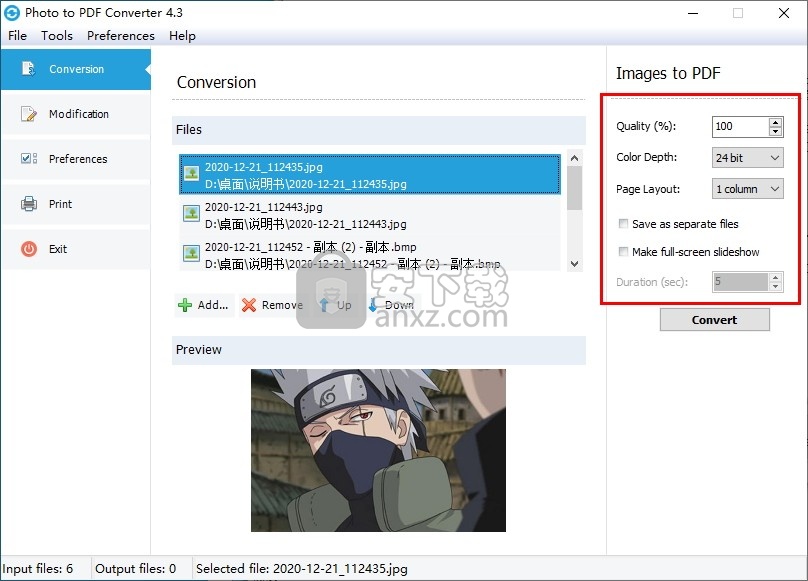
Task: Click the 'Output files: 0' status text
Action: [x=136, y=569]
